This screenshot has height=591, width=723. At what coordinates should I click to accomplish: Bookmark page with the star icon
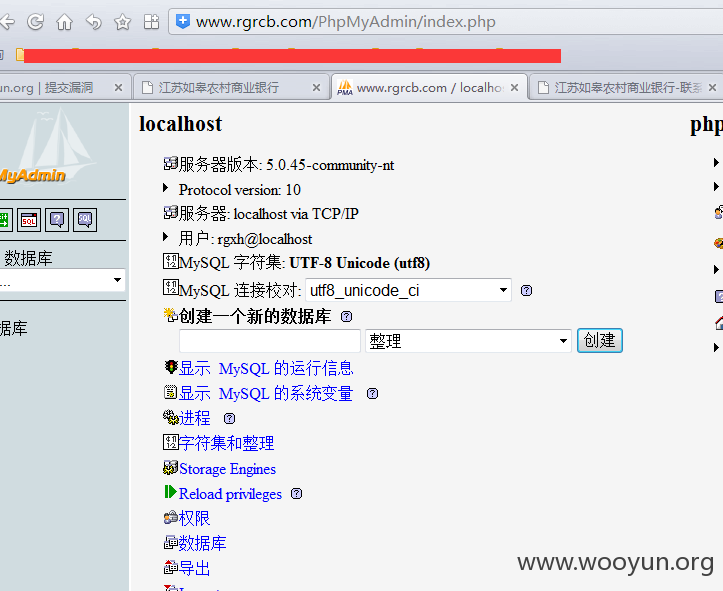point(123,22)
